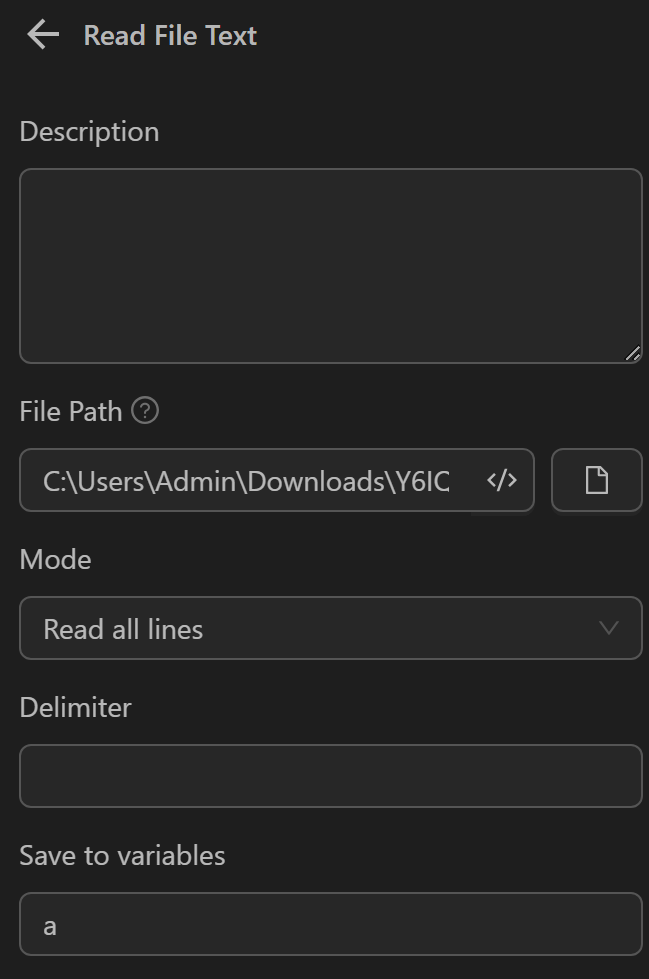The width and height of the screenshot is (649, 979).
Task: Click the C:\Users\Admin\Downloads path text
Action: click(215, 481)
